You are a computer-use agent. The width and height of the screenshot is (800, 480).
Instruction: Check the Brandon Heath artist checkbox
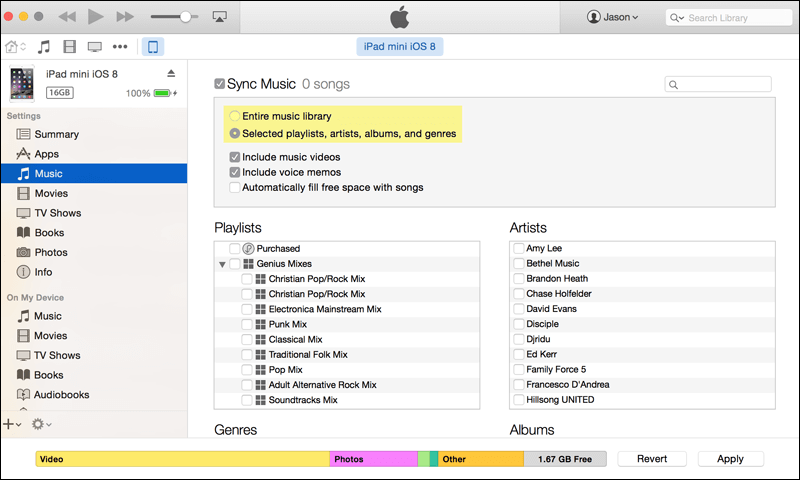click(519, 279)
